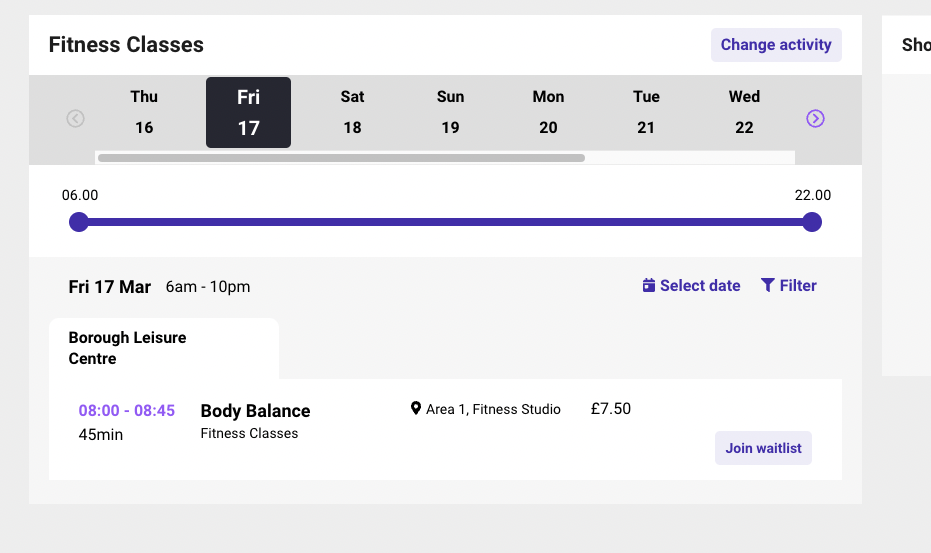Image resolution: width=931 pixels, height=553 pixels.
Task: Click the funnel Filter icon
Action: coord(768,286)
